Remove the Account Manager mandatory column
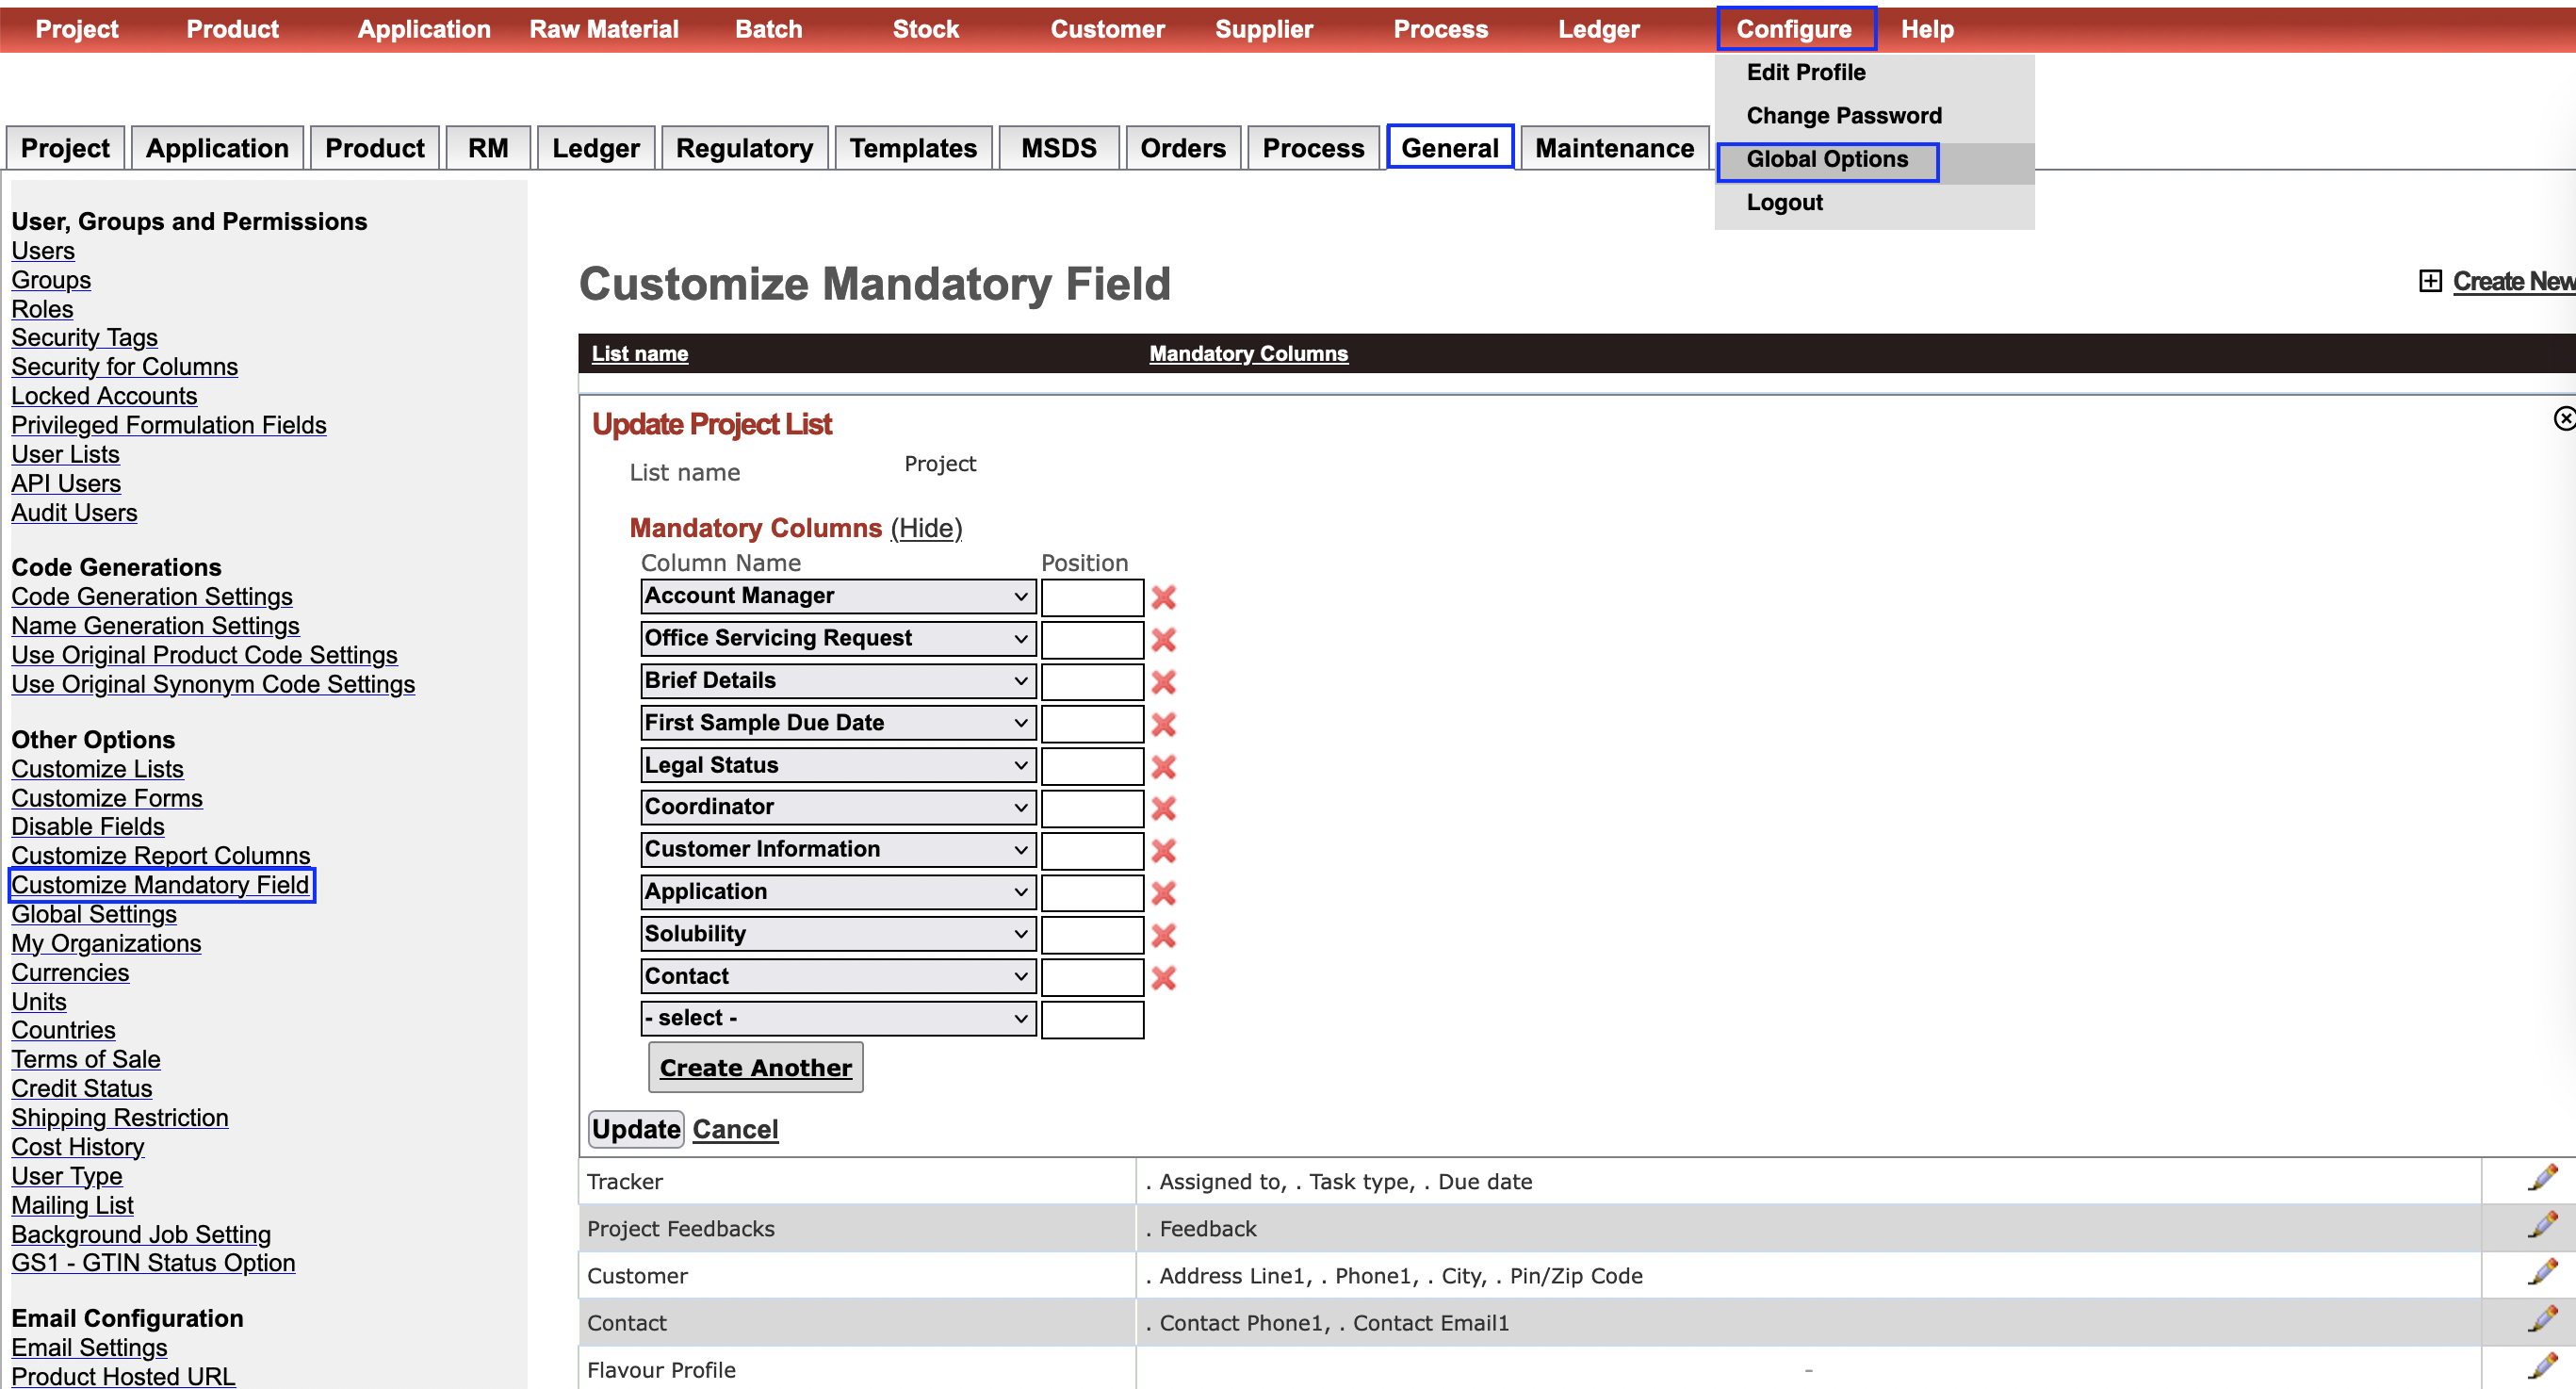2576x1389 pixels. 1163,597
